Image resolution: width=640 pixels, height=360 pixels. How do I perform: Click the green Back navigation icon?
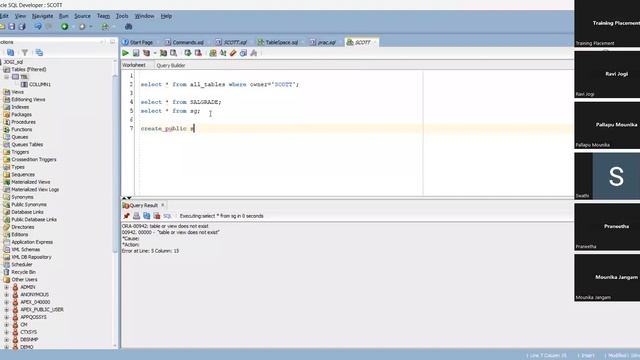[x=64, y=27]
